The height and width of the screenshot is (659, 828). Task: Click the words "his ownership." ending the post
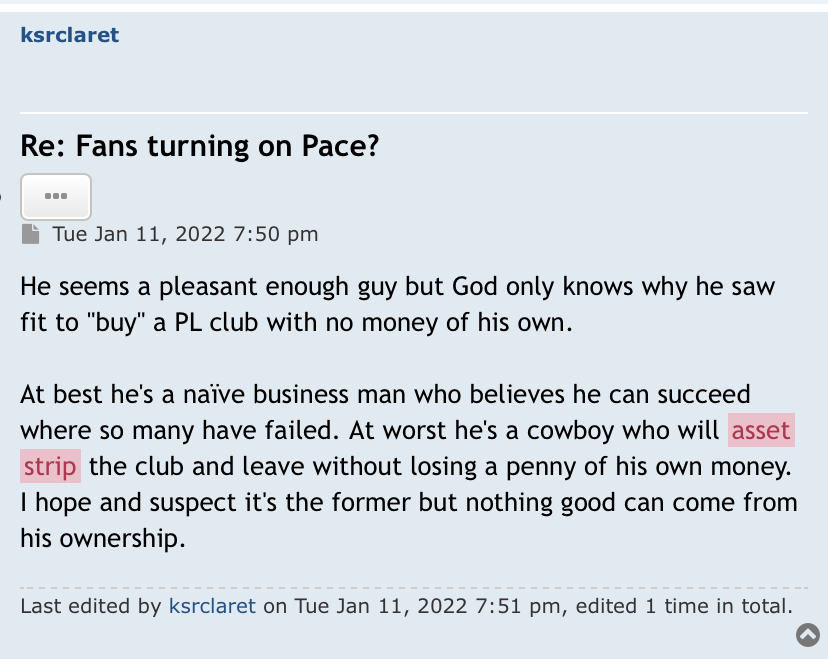pyautogui.click(x=103, y=539)
